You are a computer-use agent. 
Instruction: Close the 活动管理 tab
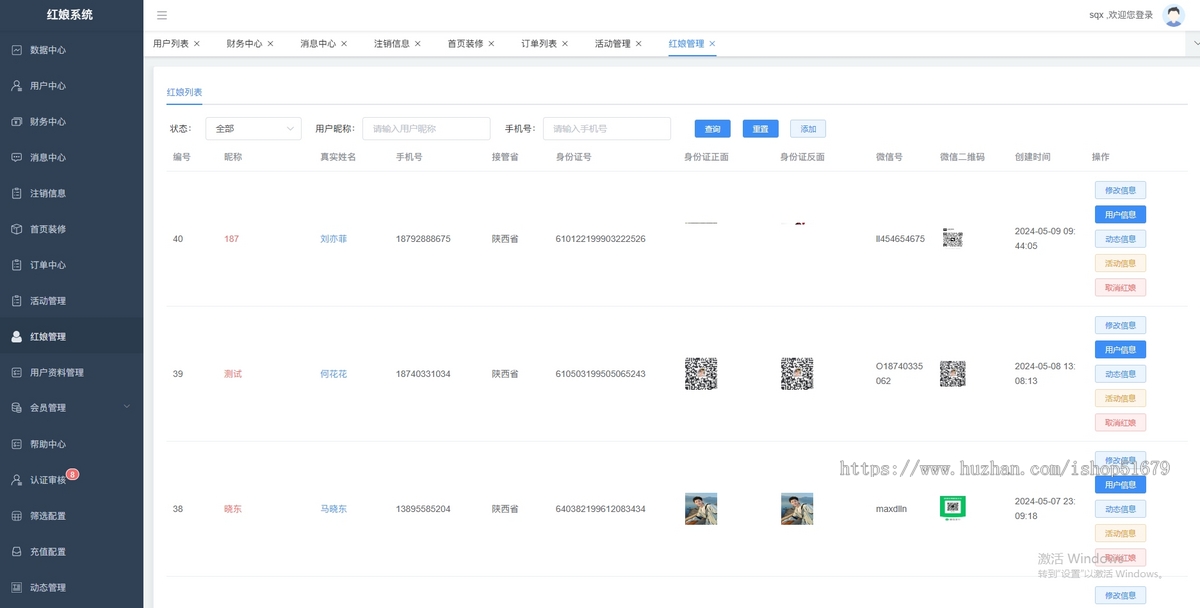coord(639,44)
